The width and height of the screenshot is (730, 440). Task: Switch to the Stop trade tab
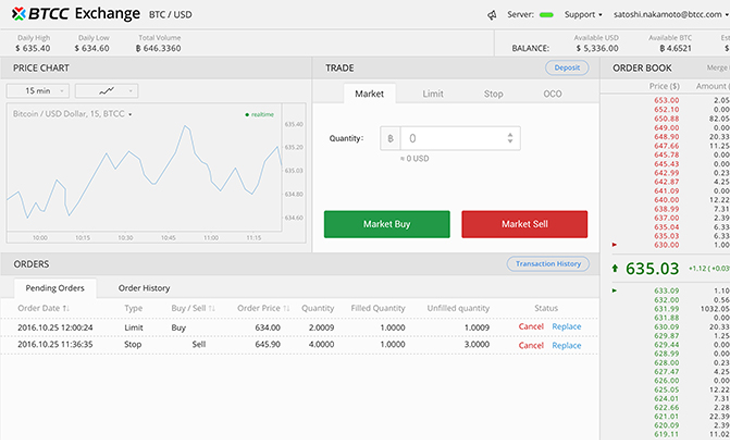coord(493,94)
